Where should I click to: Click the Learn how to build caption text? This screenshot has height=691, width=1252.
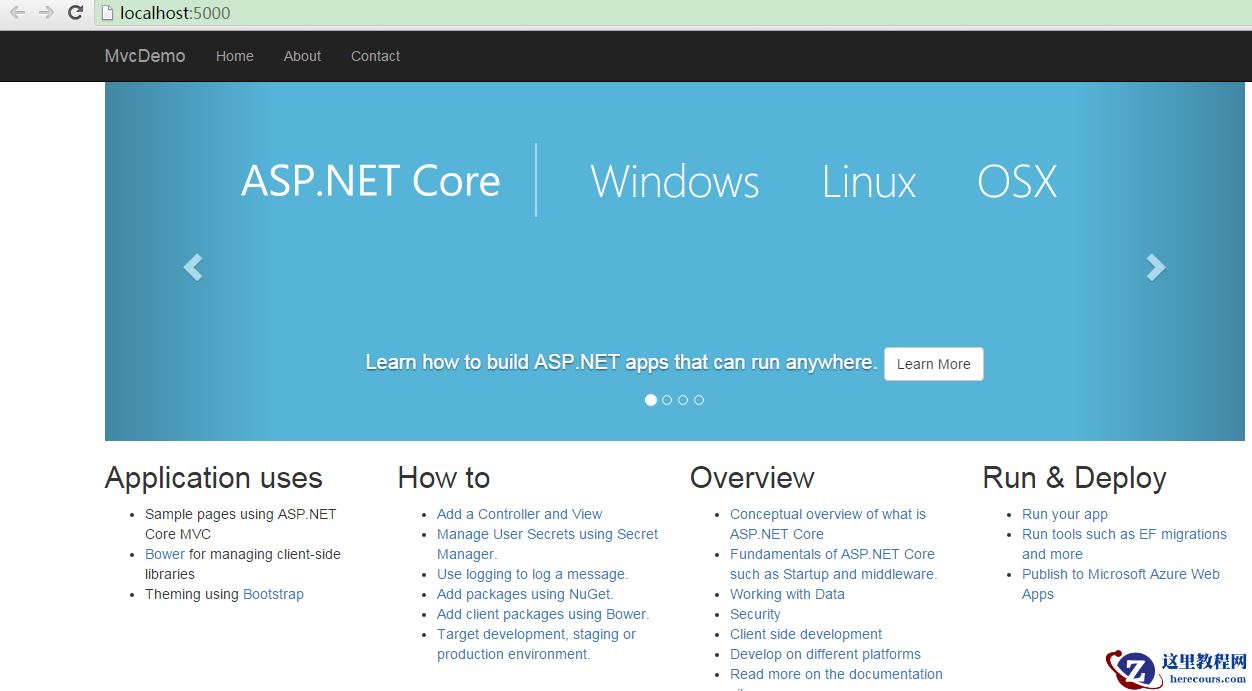point(621,362)
